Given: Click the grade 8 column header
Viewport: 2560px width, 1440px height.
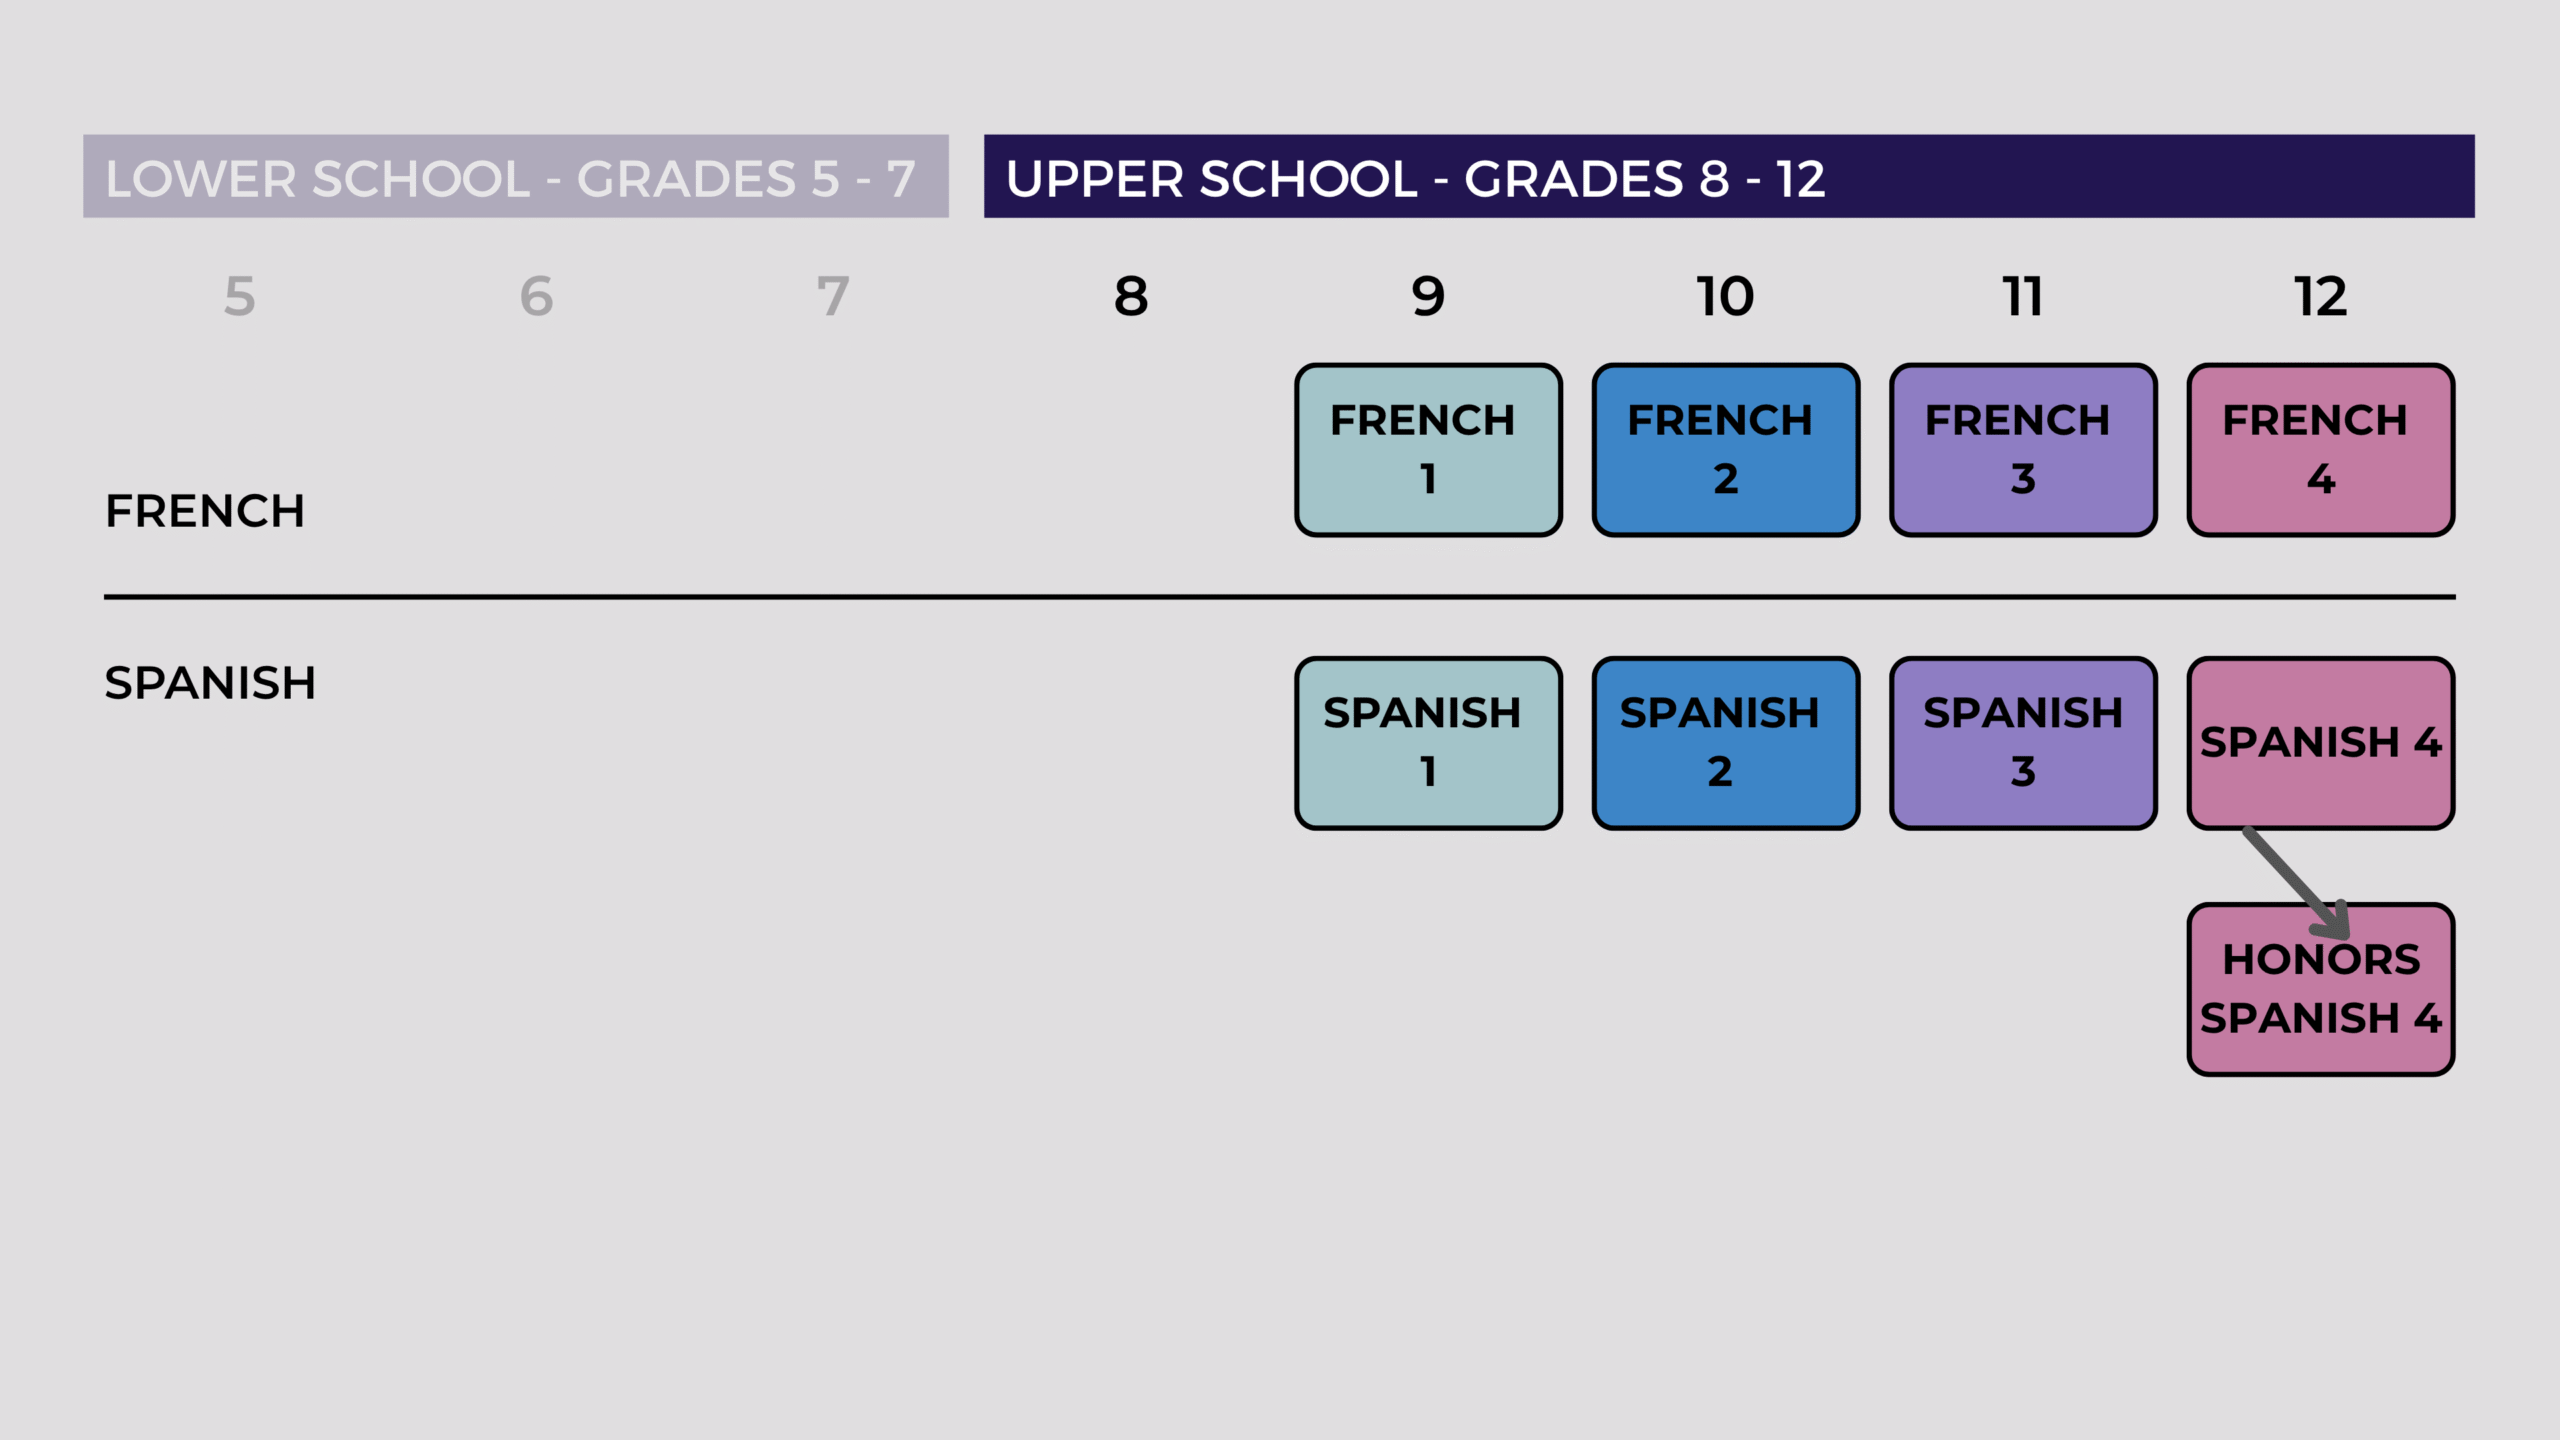Looking at the screenshot, I should [1131, 297].
